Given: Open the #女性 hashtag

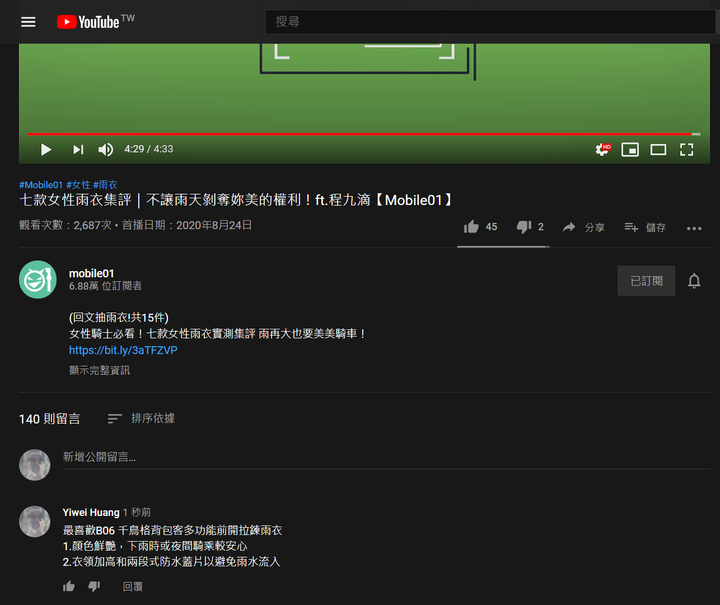Looking at the screenshot, I should pyautogui.click(x=78, y=185).
